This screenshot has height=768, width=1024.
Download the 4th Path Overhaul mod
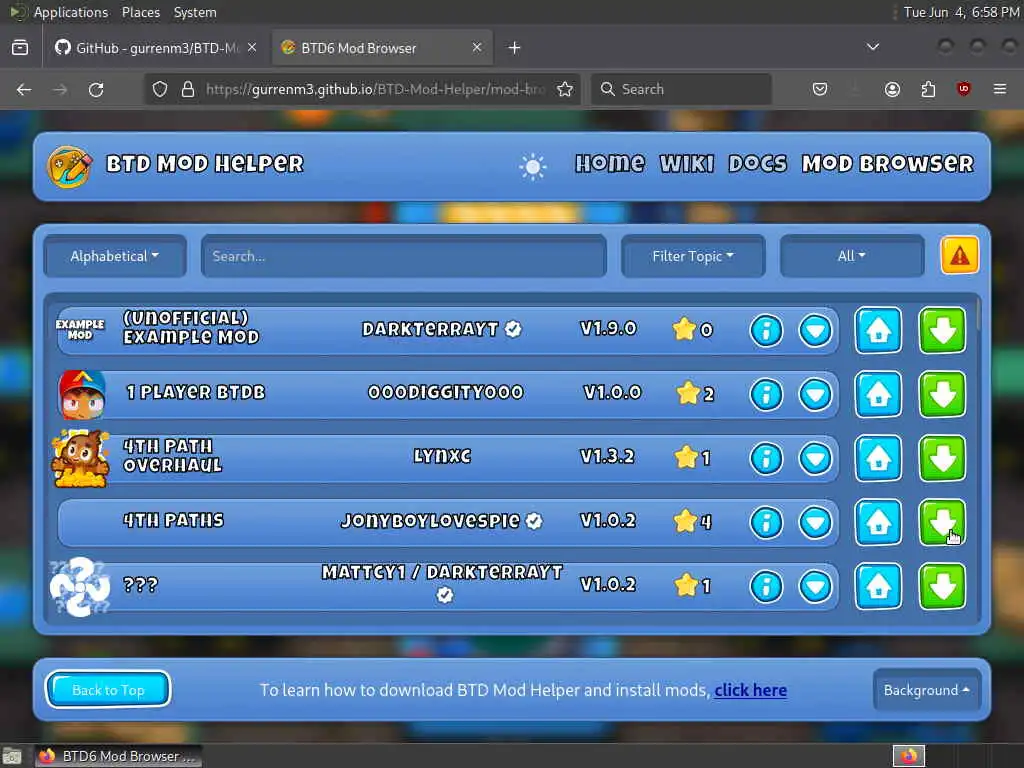(942, 458)
